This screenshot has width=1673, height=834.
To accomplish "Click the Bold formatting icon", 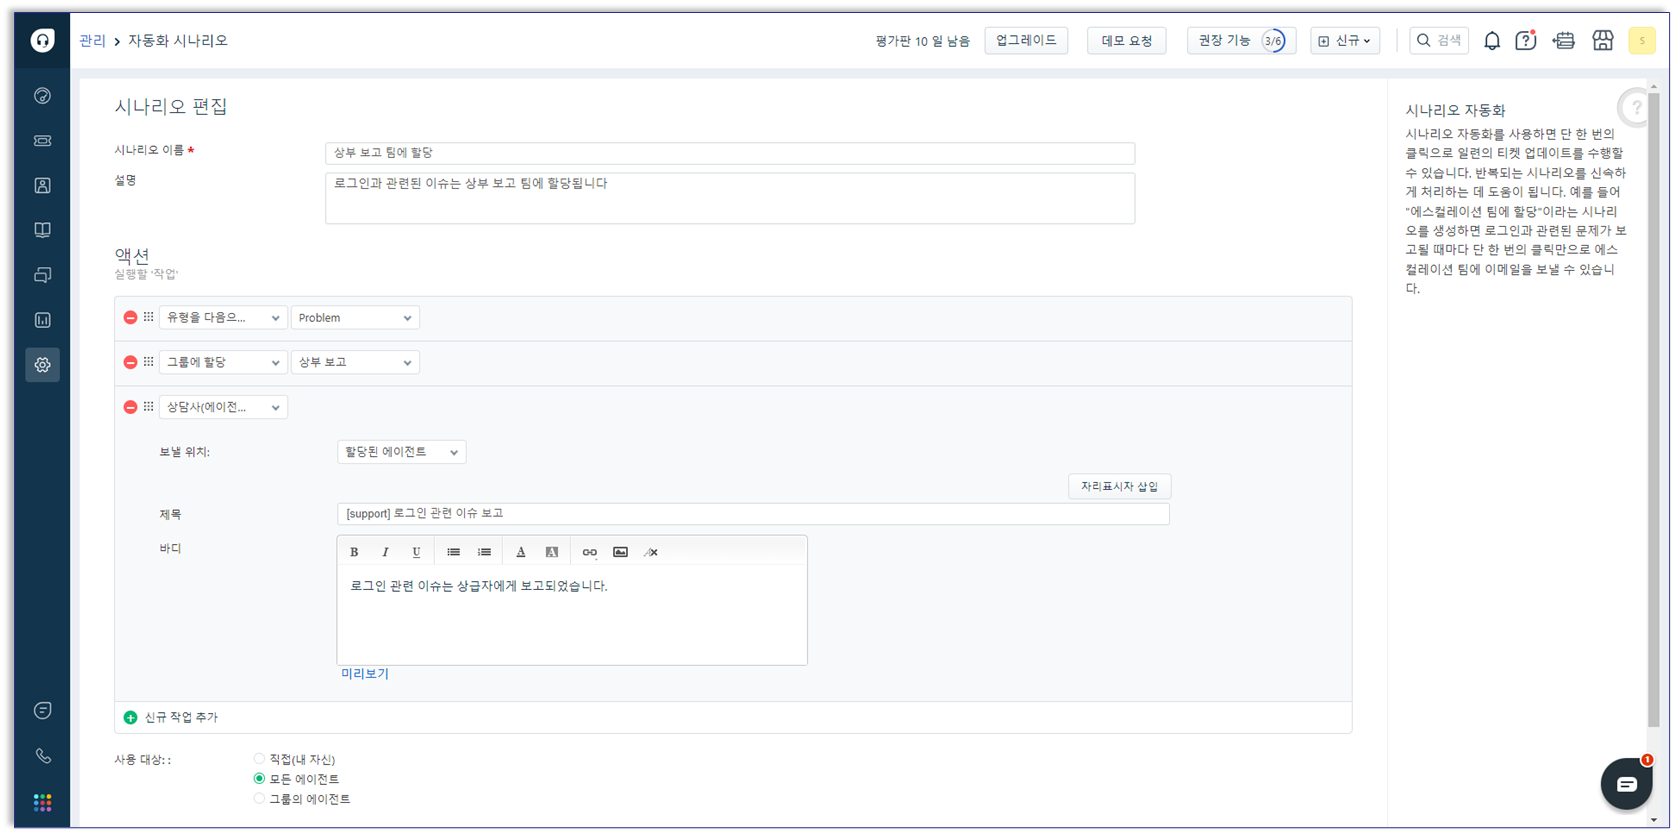I will tap(354, 552).
